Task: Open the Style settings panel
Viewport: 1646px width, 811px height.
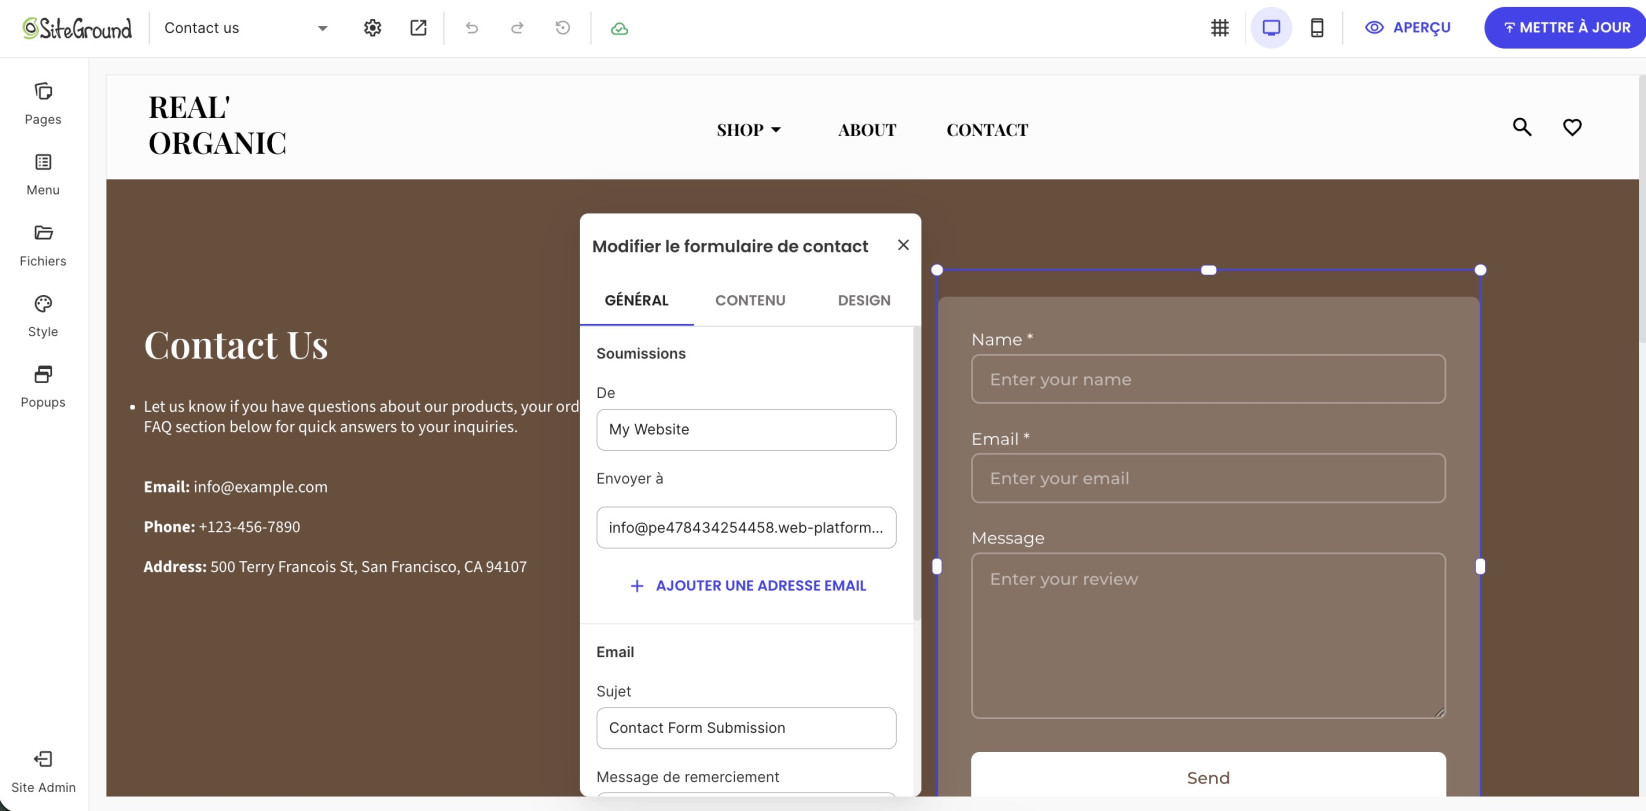Action: click(x=43, y=316)
